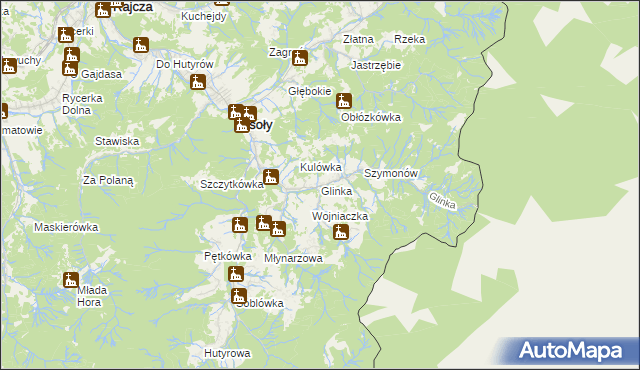This screenshot has height=370, width=640.
Task: Click the church icon just above Gajdasa
Action: pos(70,68)
